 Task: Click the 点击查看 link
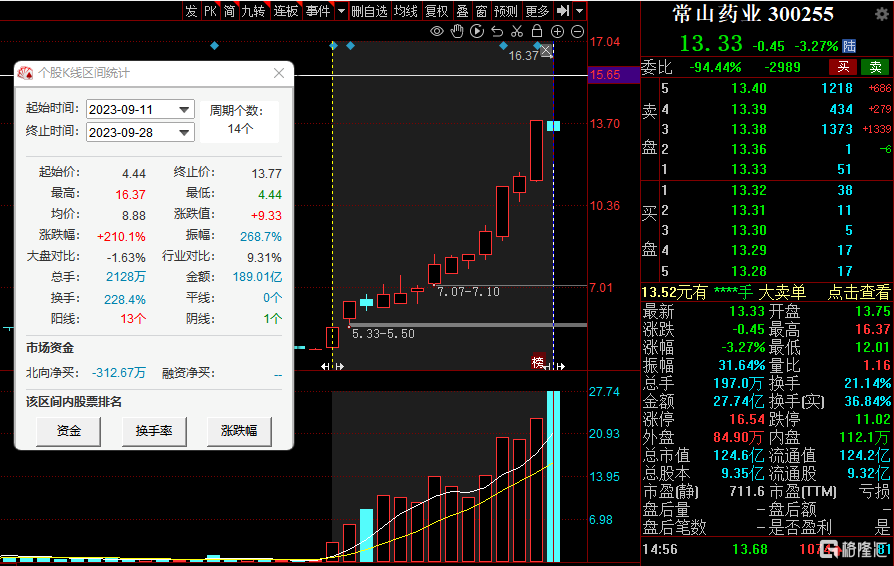coord(859,292)
